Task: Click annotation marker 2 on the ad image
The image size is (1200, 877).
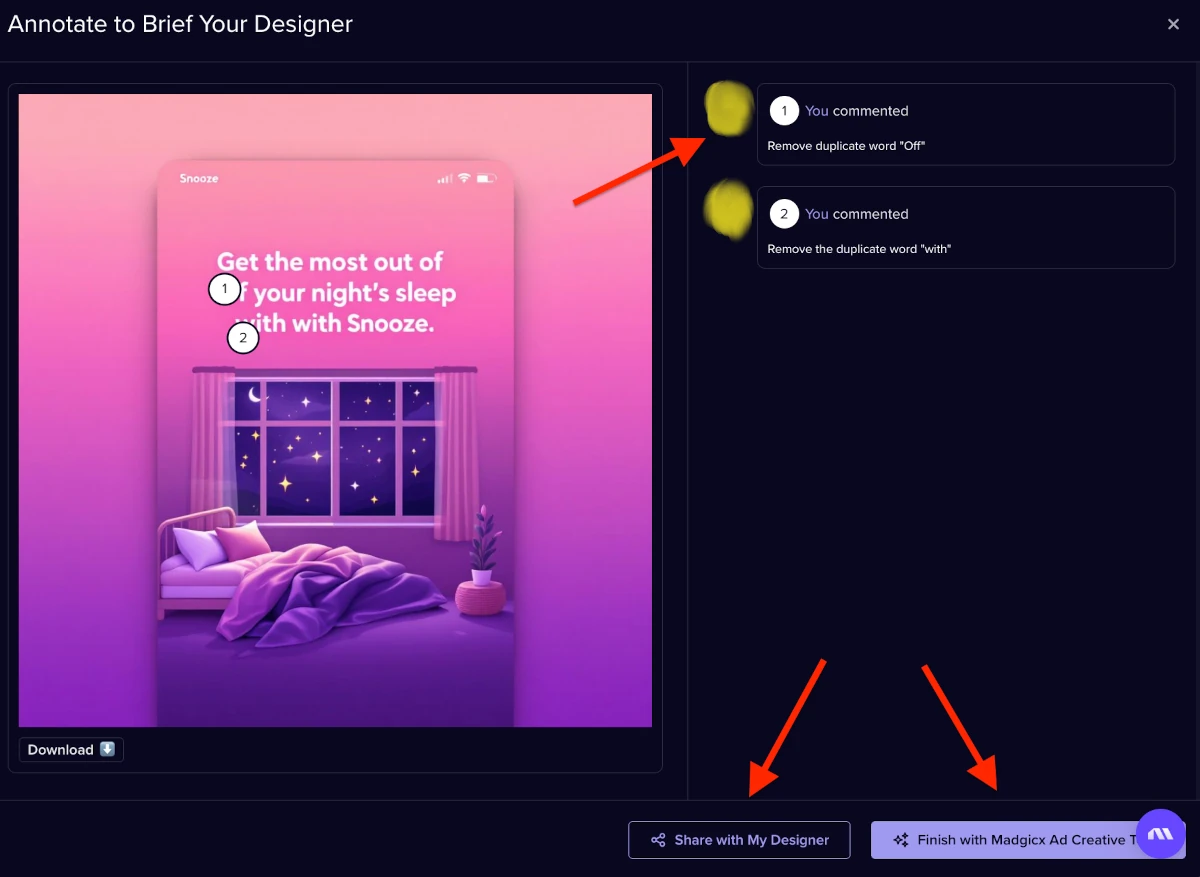Action: click(243, 338)
